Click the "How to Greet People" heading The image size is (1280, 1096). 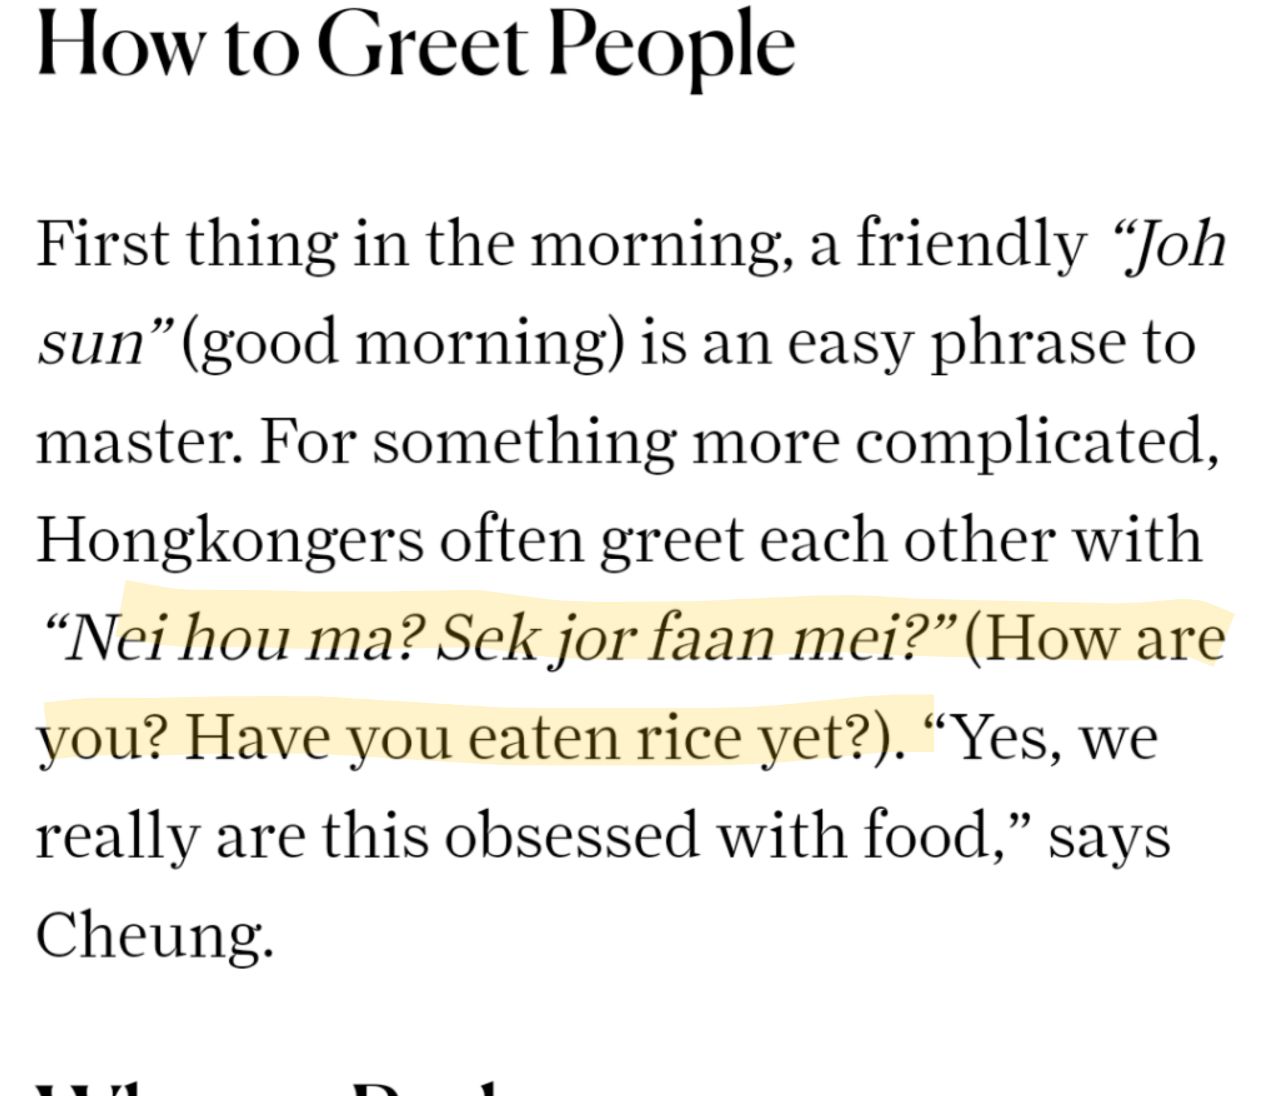click(415, 45)
